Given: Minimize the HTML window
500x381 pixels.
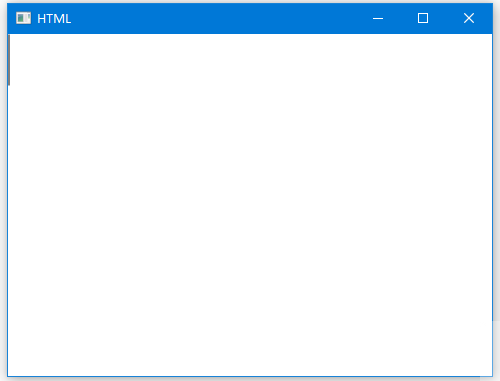Looking at the screenshot, I should click(x=378, y=18).
